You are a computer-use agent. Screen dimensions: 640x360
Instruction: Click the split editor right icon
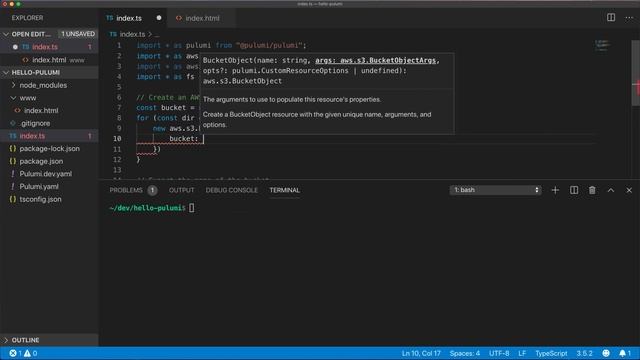tap(611, 18)
